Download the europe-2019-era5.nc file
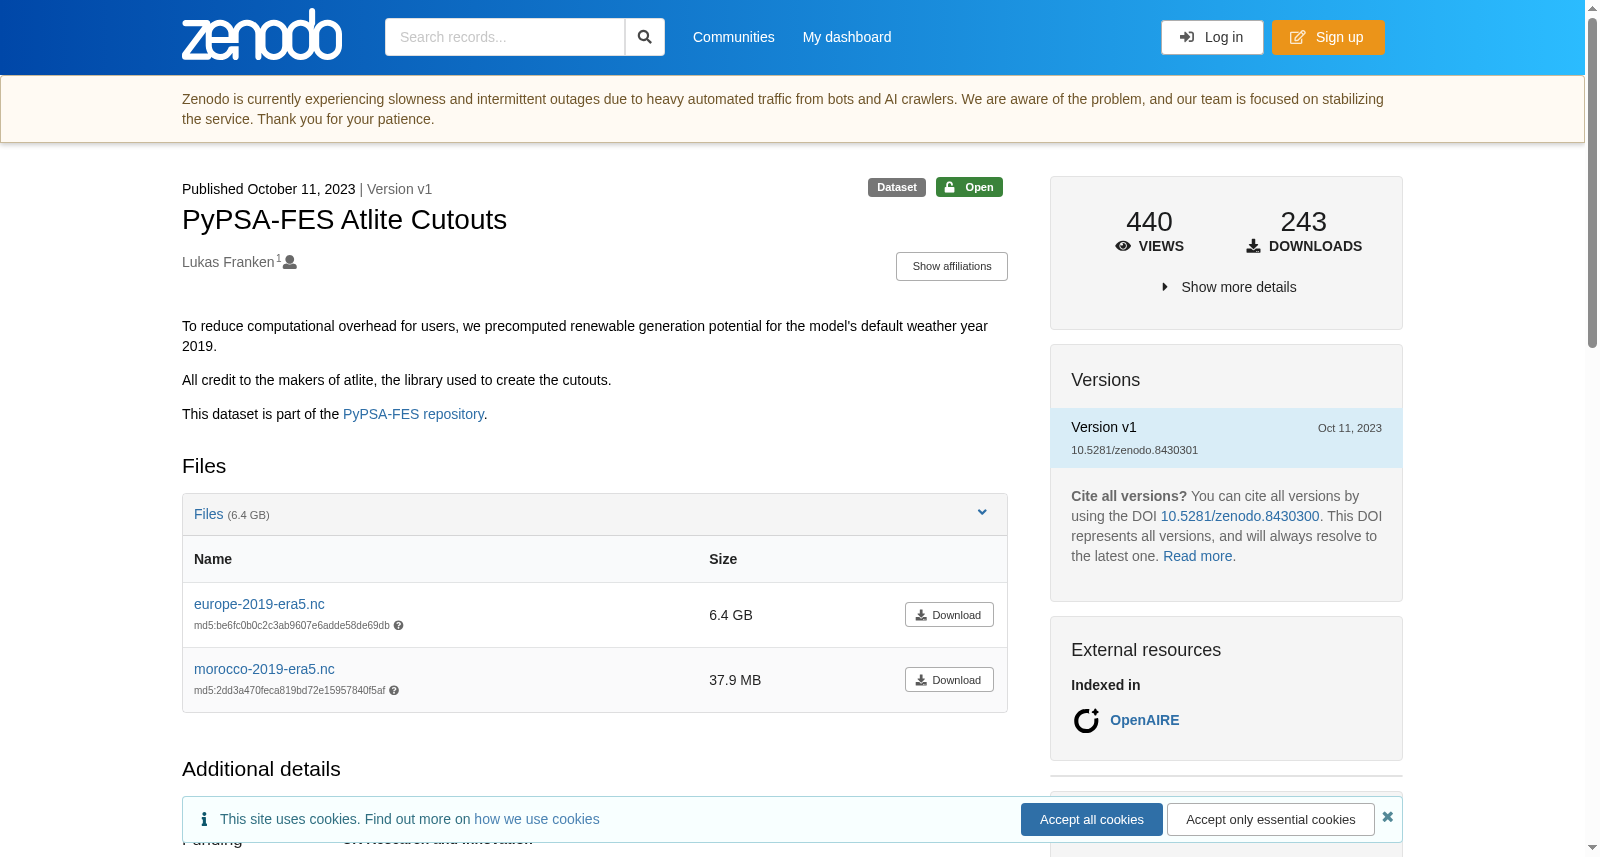Image resolution: width=1600 pixels, height=857 pixels. point(949,615)
